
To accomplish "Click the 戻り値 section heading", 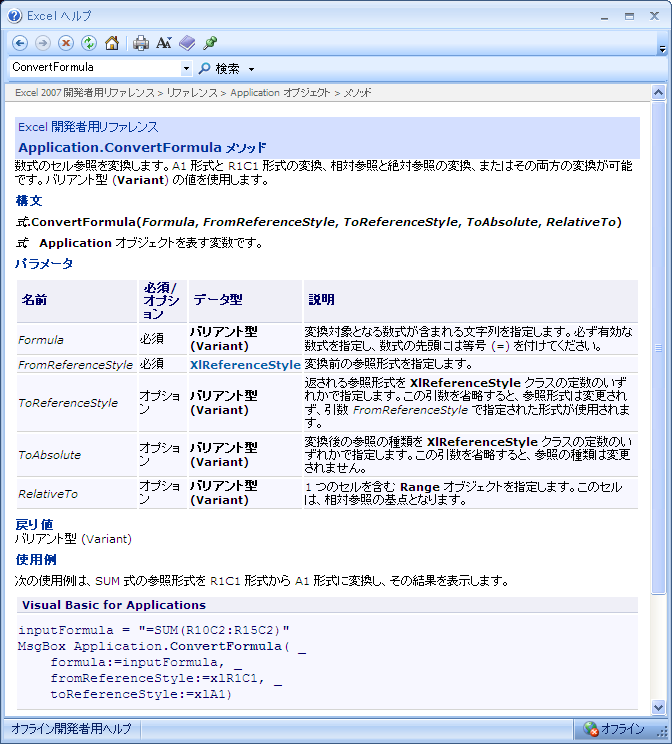I will [x=34, y=524].
